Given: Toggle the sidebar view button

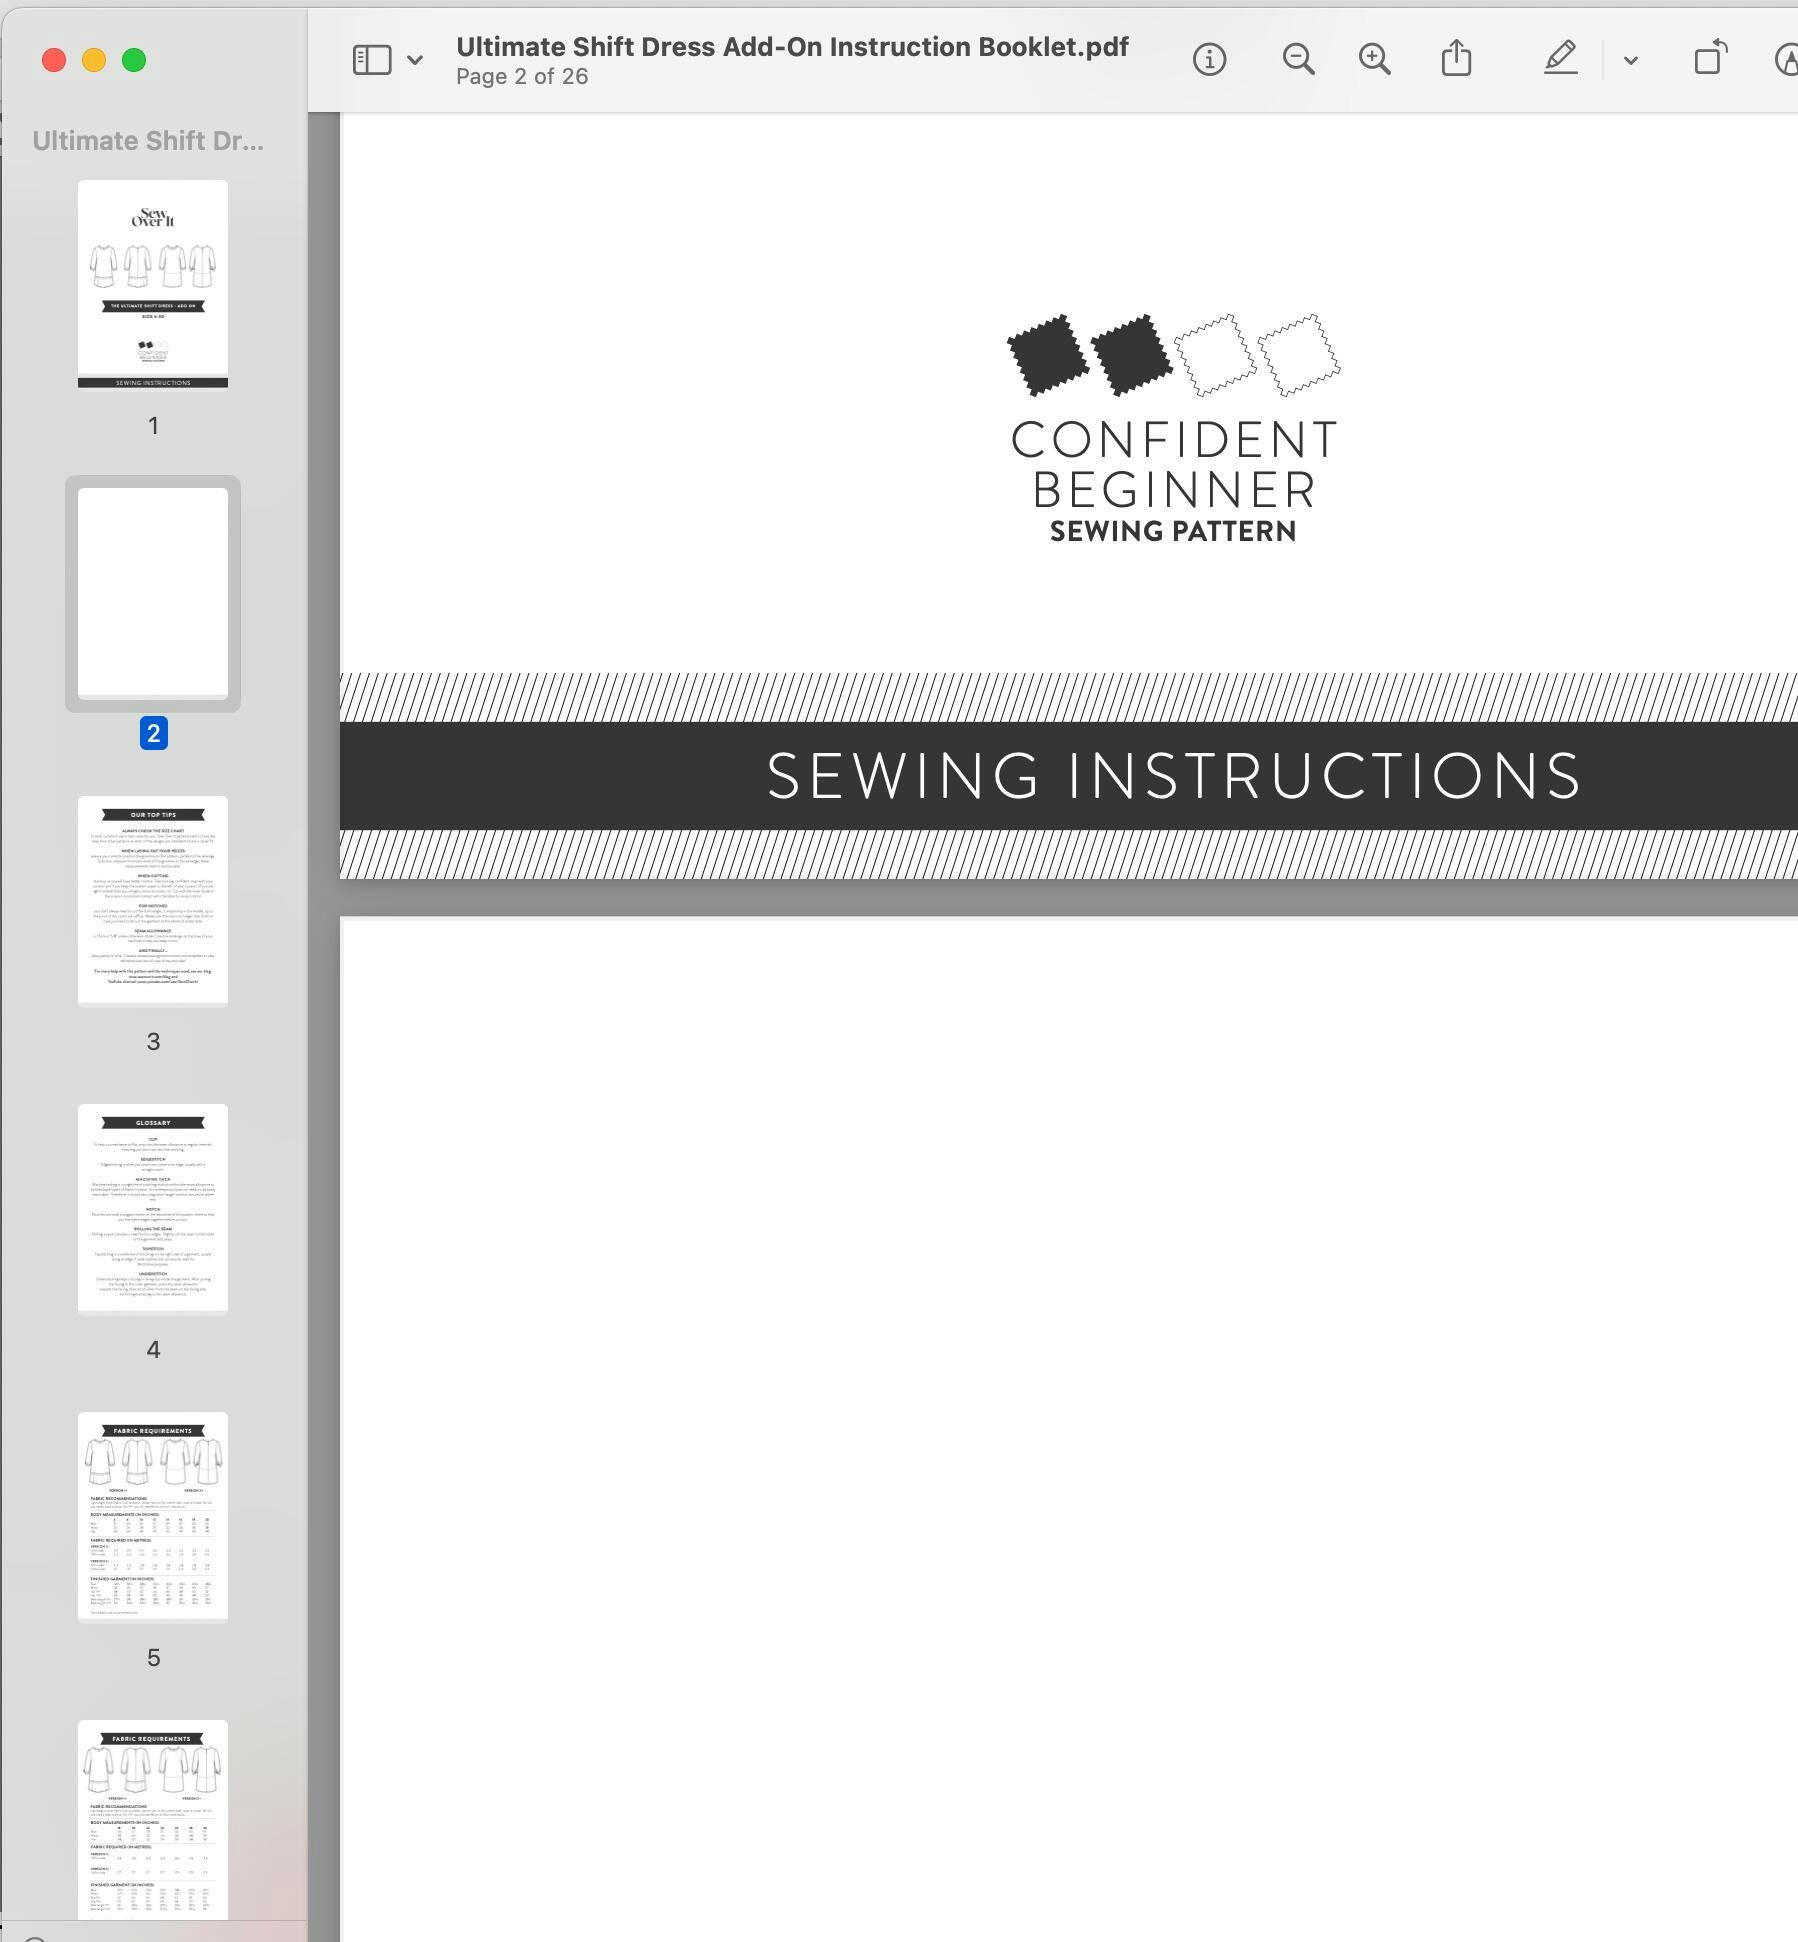Looking at the screenshot, I should (371, 60).
